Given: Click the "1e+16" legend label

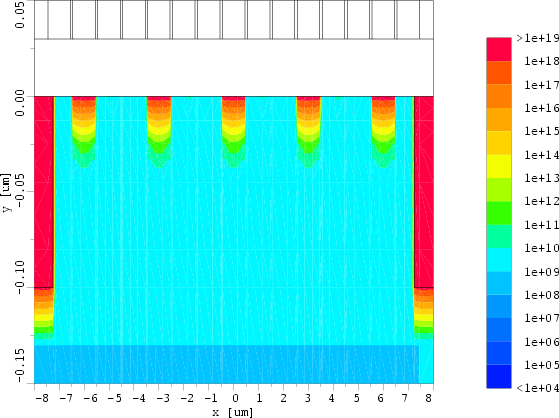Looking at the screenshot, I should (541, 108).
